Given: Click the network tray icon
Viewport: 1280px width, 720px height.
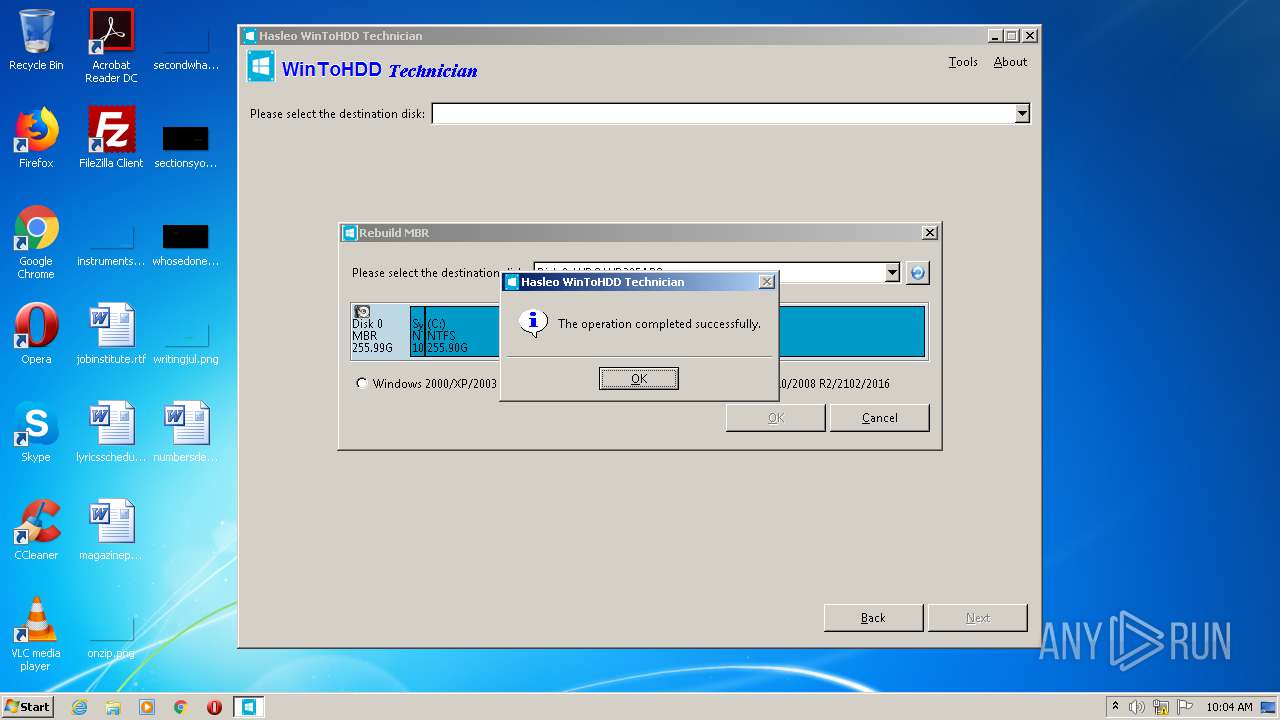Looking at the screenshot, I should coord(1161,707).
